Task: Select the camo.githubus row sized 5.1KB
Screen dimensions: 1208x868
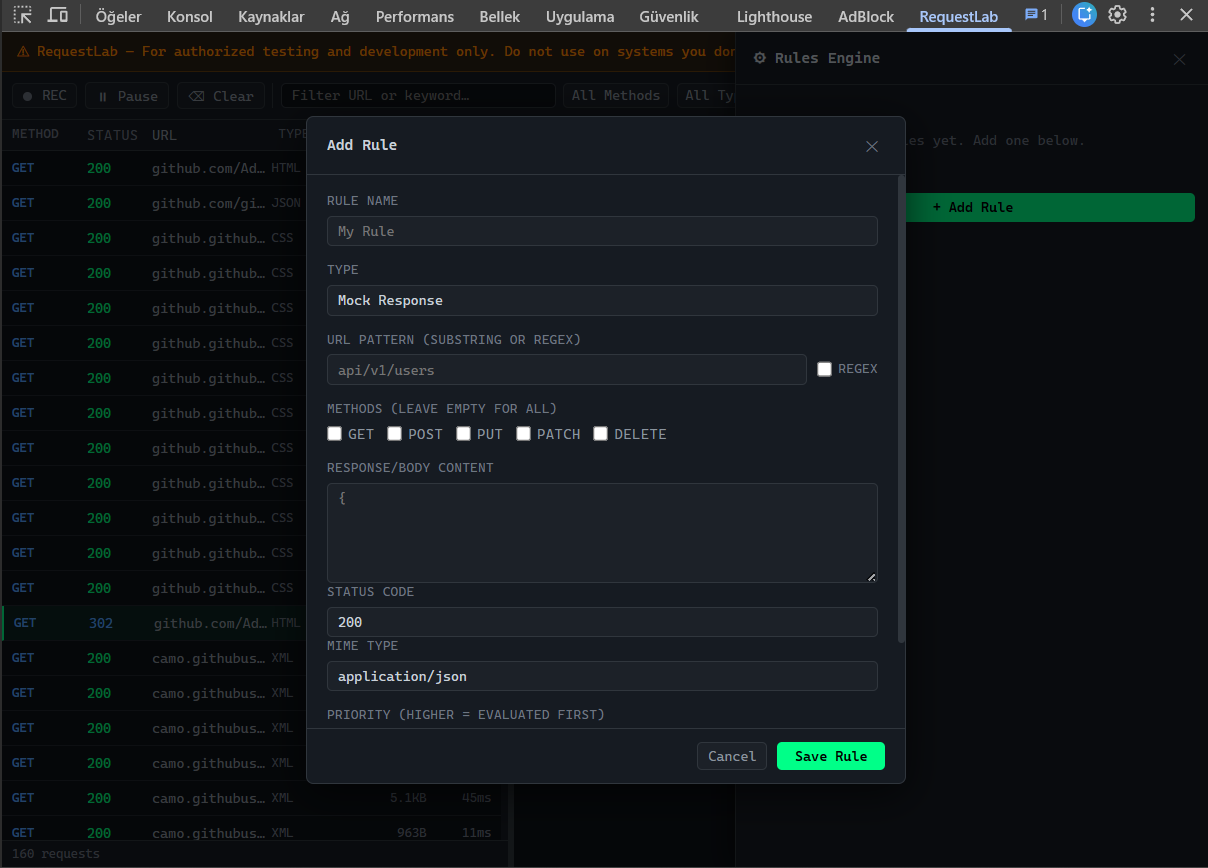Action: coord(255,798)
